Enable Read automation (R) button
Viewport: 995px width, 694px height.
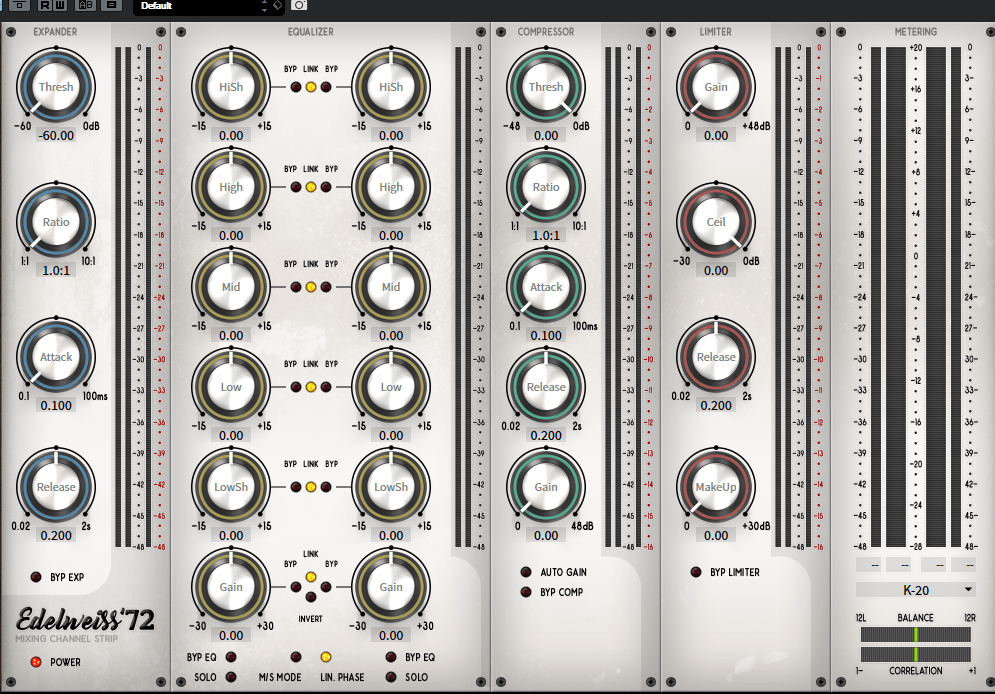tap(46, 5)
